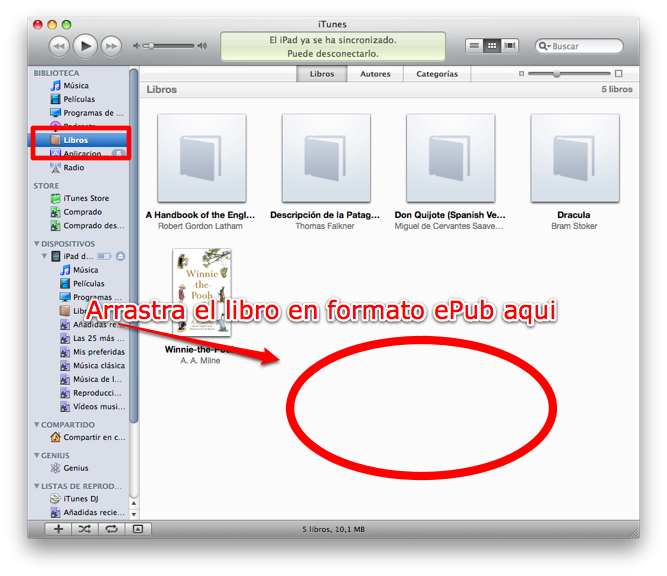This screenshot has height=576, width=667.
Task: Open Las 25 más playlist
Action: pyautogui.click(x=92, y=338)
